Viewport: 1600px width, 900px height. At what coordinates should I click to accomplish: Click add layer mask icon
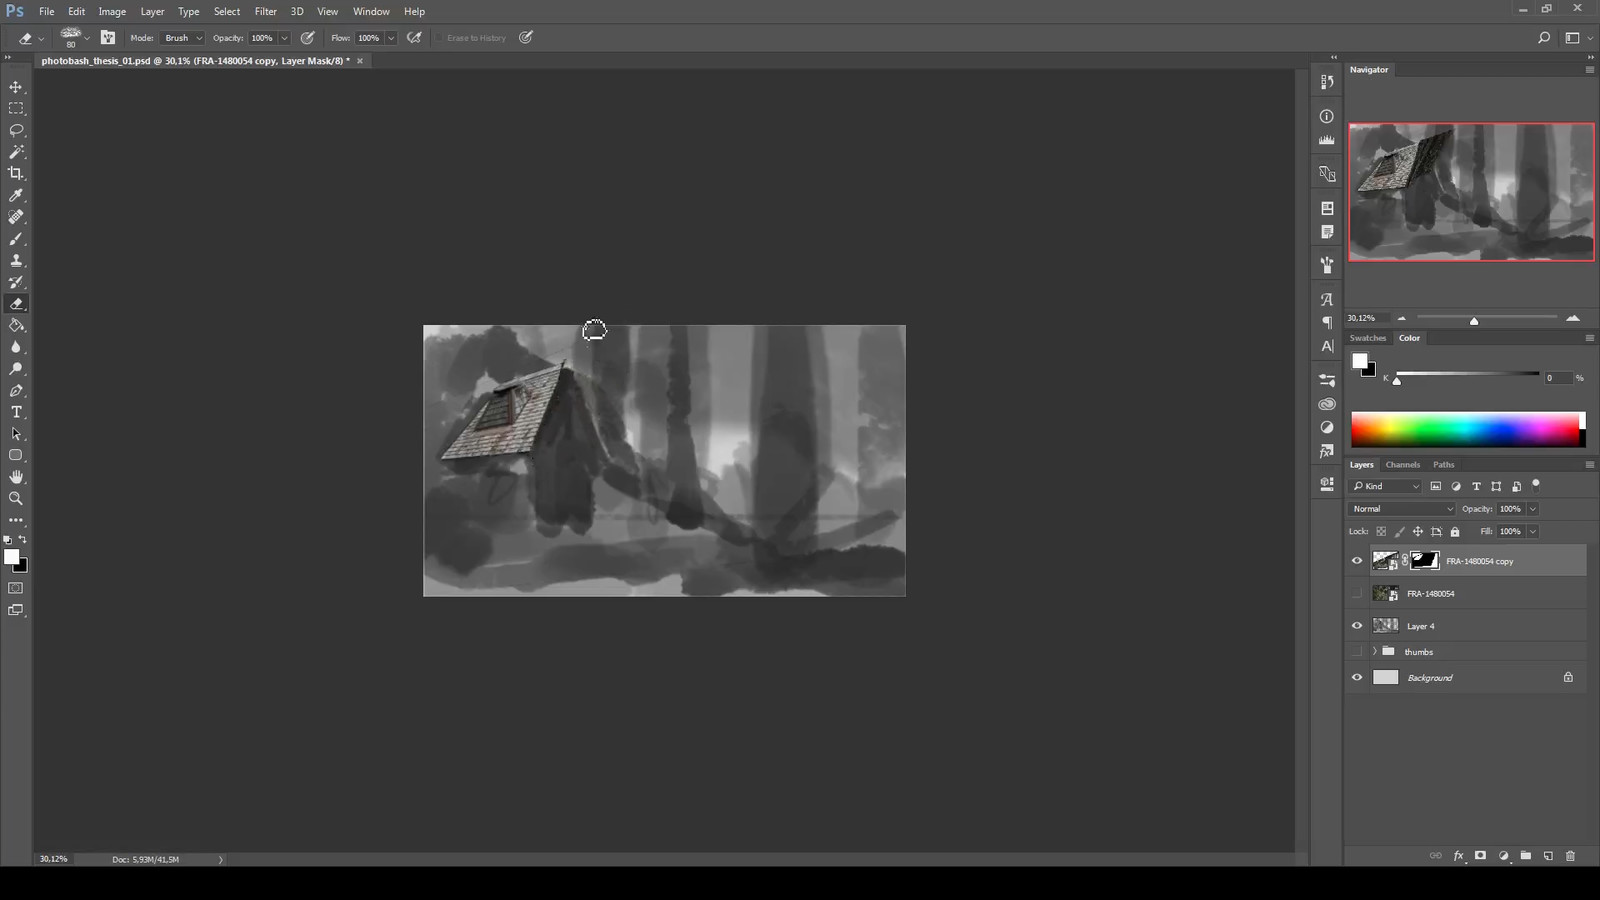point(1480,856)
